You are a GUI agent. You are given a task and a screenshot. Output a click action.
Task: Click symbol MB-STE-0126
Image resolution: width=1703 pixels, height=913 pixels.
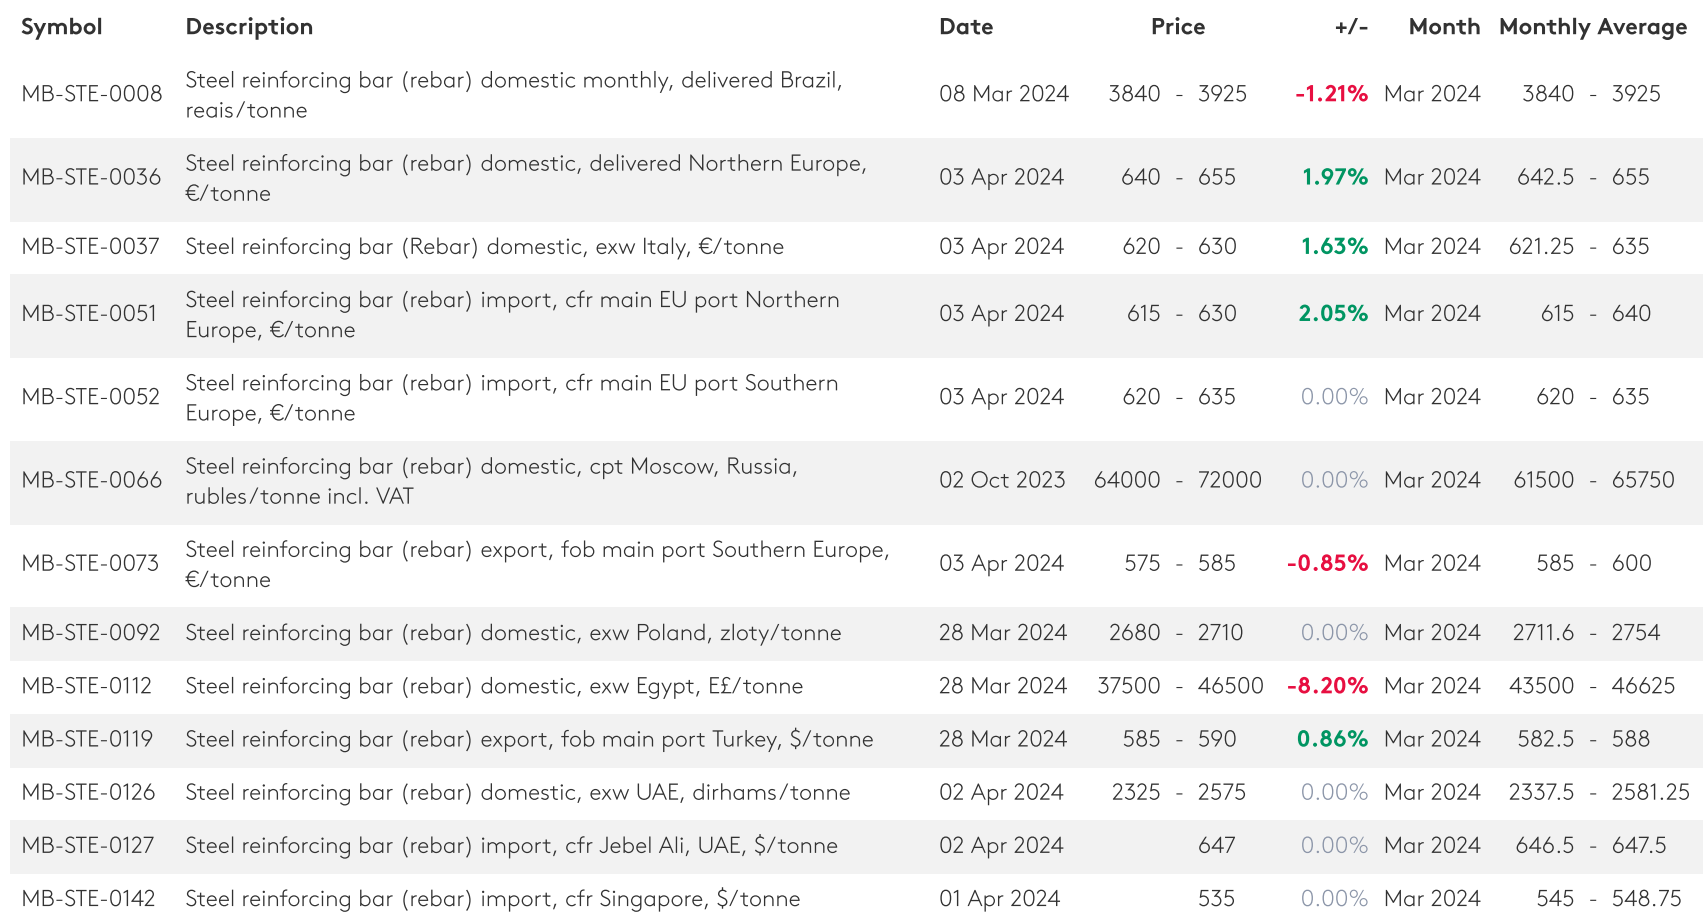click(x=89, y=793)
